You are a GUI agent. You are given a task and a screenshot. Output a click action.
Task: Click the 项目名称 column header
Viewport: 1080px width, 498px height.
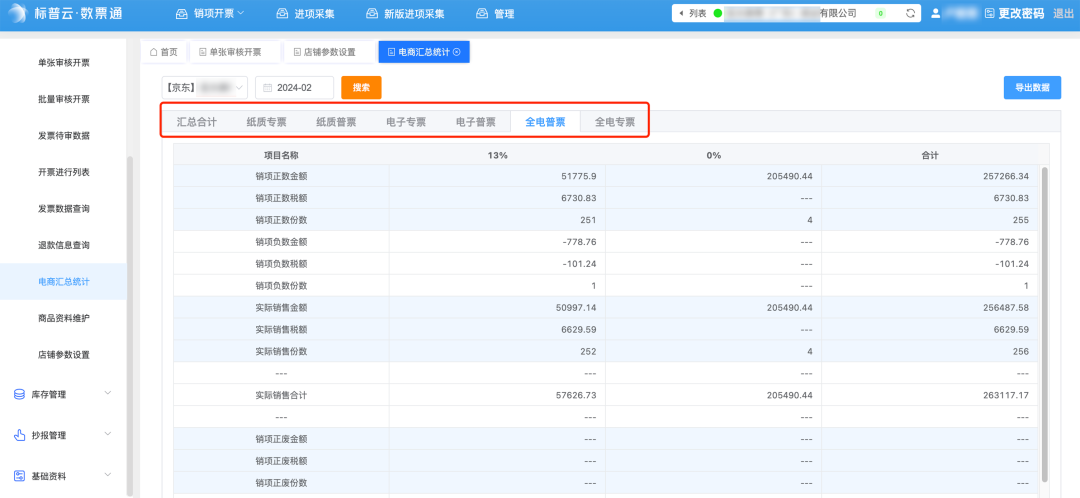[x=281, y=156]
